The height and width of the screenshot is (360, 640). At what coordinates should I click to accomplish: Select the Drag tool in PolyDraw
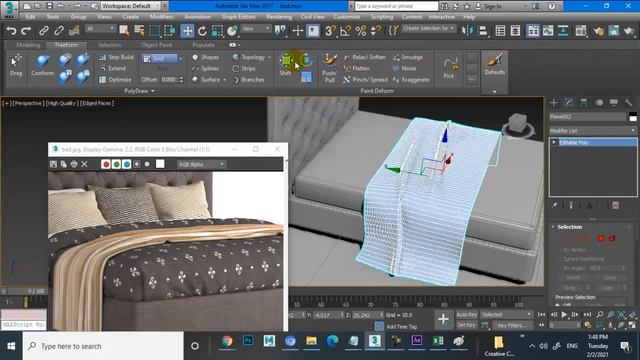(x=16, y=65)
